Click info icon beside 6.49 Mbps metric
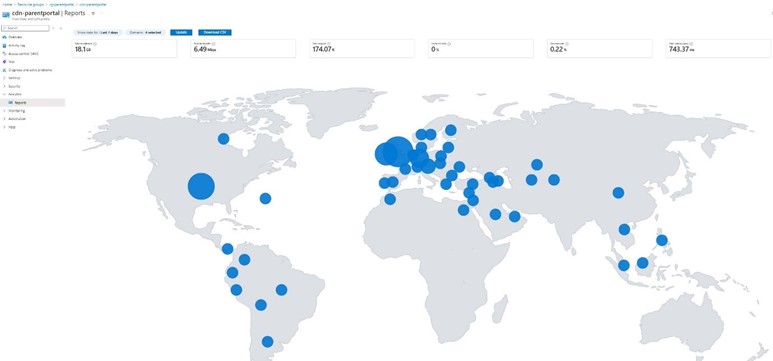 pos(213,44)
